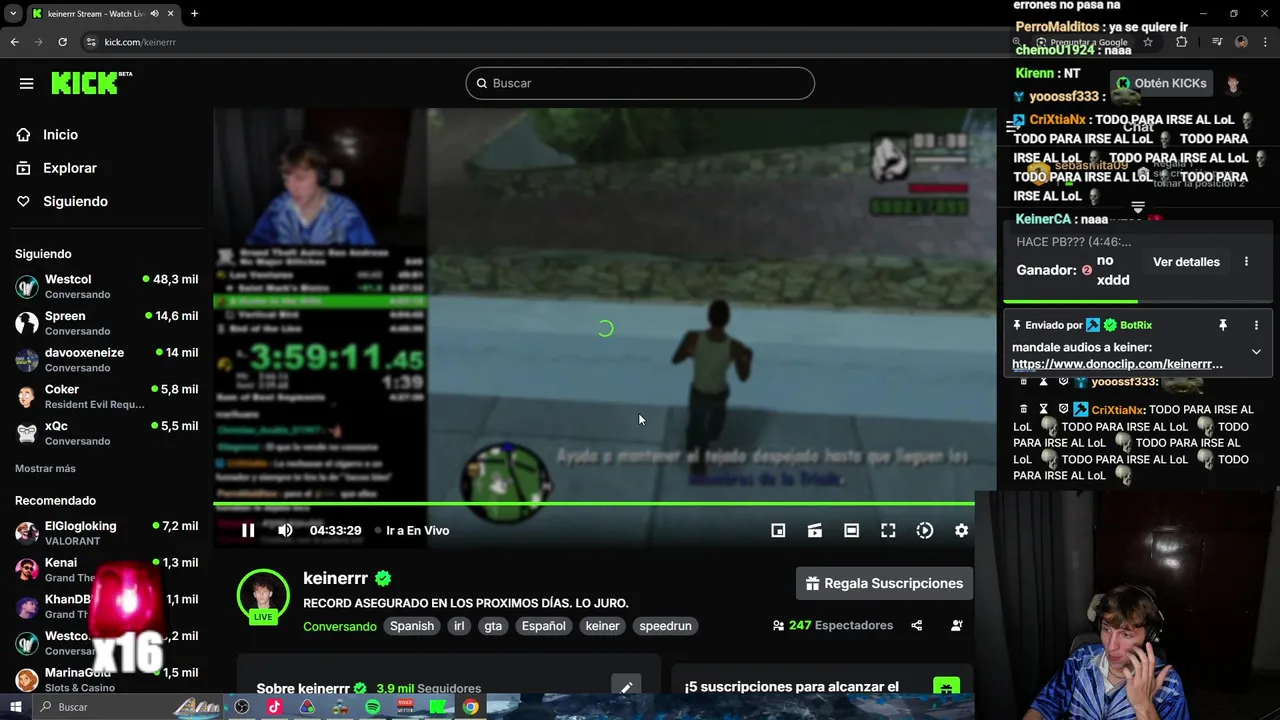The width and height of the screenshot is (1280, 720).
Task: Open ElGlogloking recommended channel
Action: click(x=106, y=533)
